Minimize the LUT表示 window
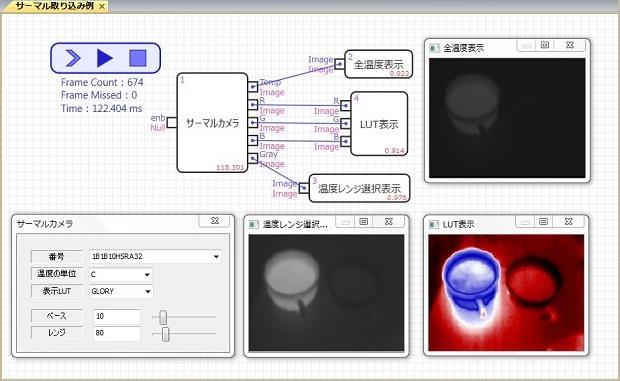The width and height of the screenshot is (620, 381). coord(525,222)
